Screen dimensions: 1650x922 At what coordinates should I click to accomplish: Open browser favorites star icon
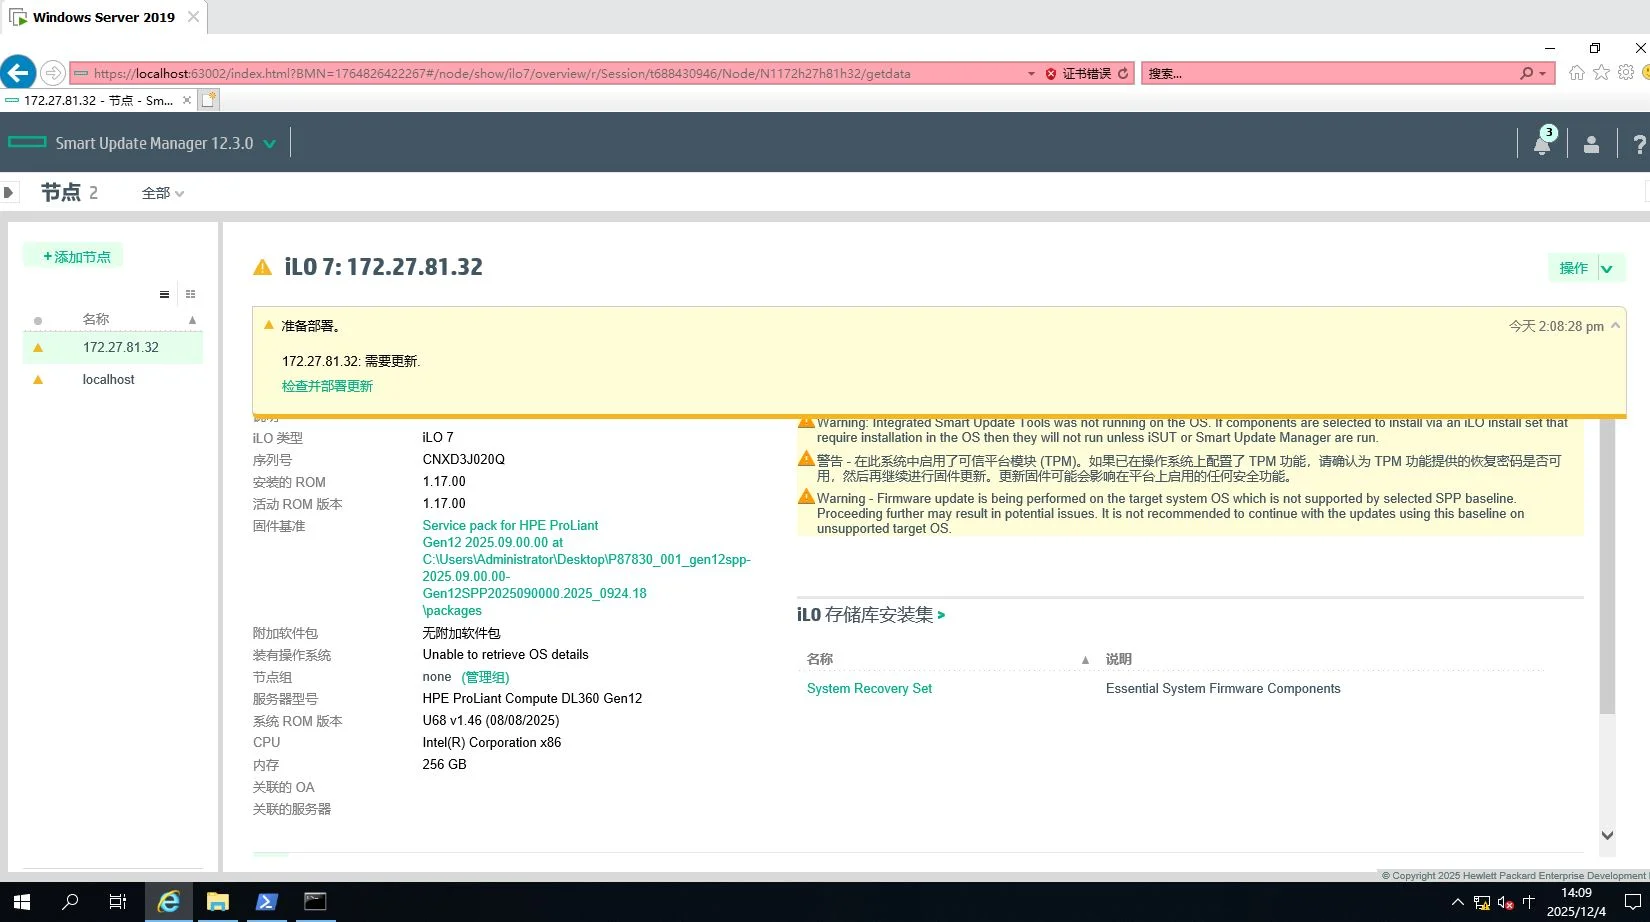[x=1601, y=73]
